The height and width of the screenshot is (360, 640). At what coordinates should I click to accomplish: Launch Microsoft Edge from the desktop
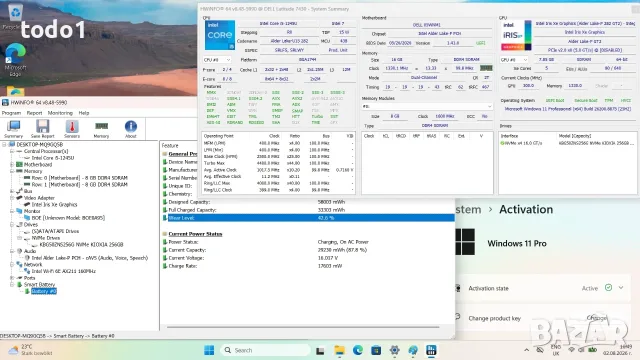(16, 60)
